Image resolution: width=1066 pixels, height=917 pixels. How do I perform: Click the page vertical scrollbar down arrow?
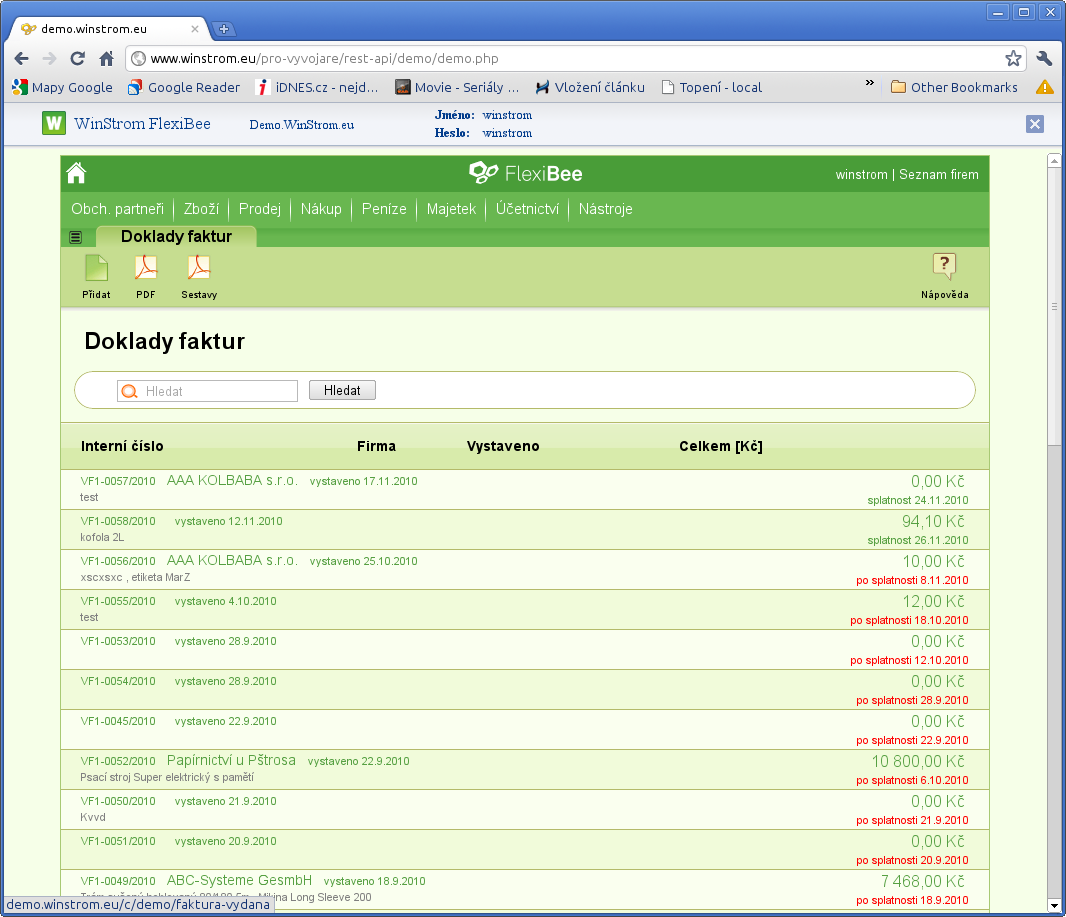point(1053,905)
